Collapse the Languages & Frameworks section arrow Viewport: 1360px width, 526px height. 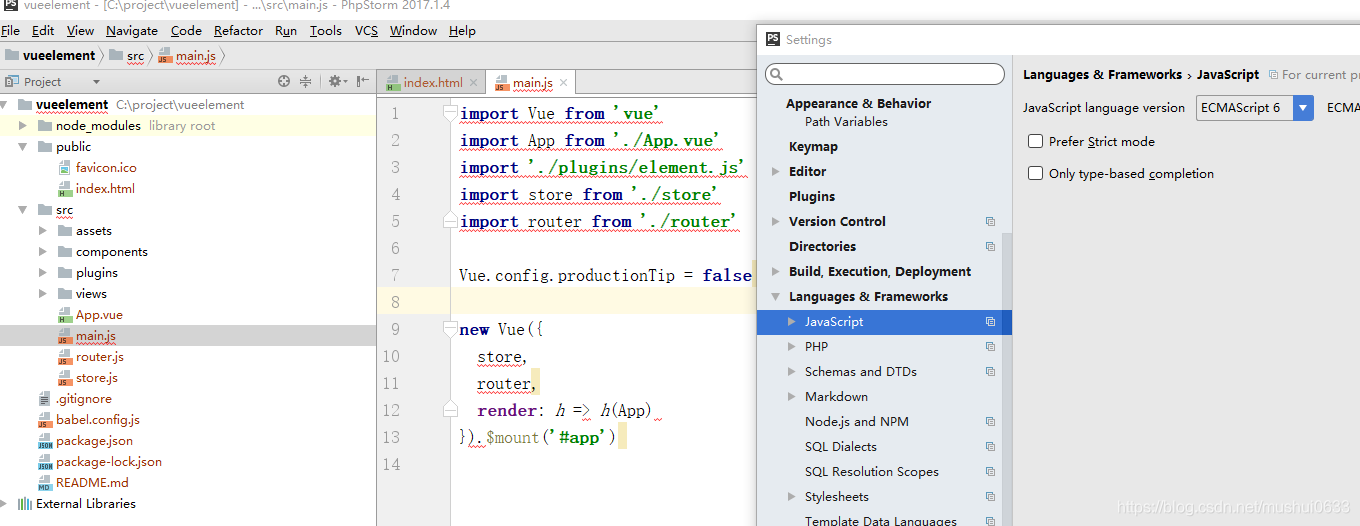pos(776,297)
